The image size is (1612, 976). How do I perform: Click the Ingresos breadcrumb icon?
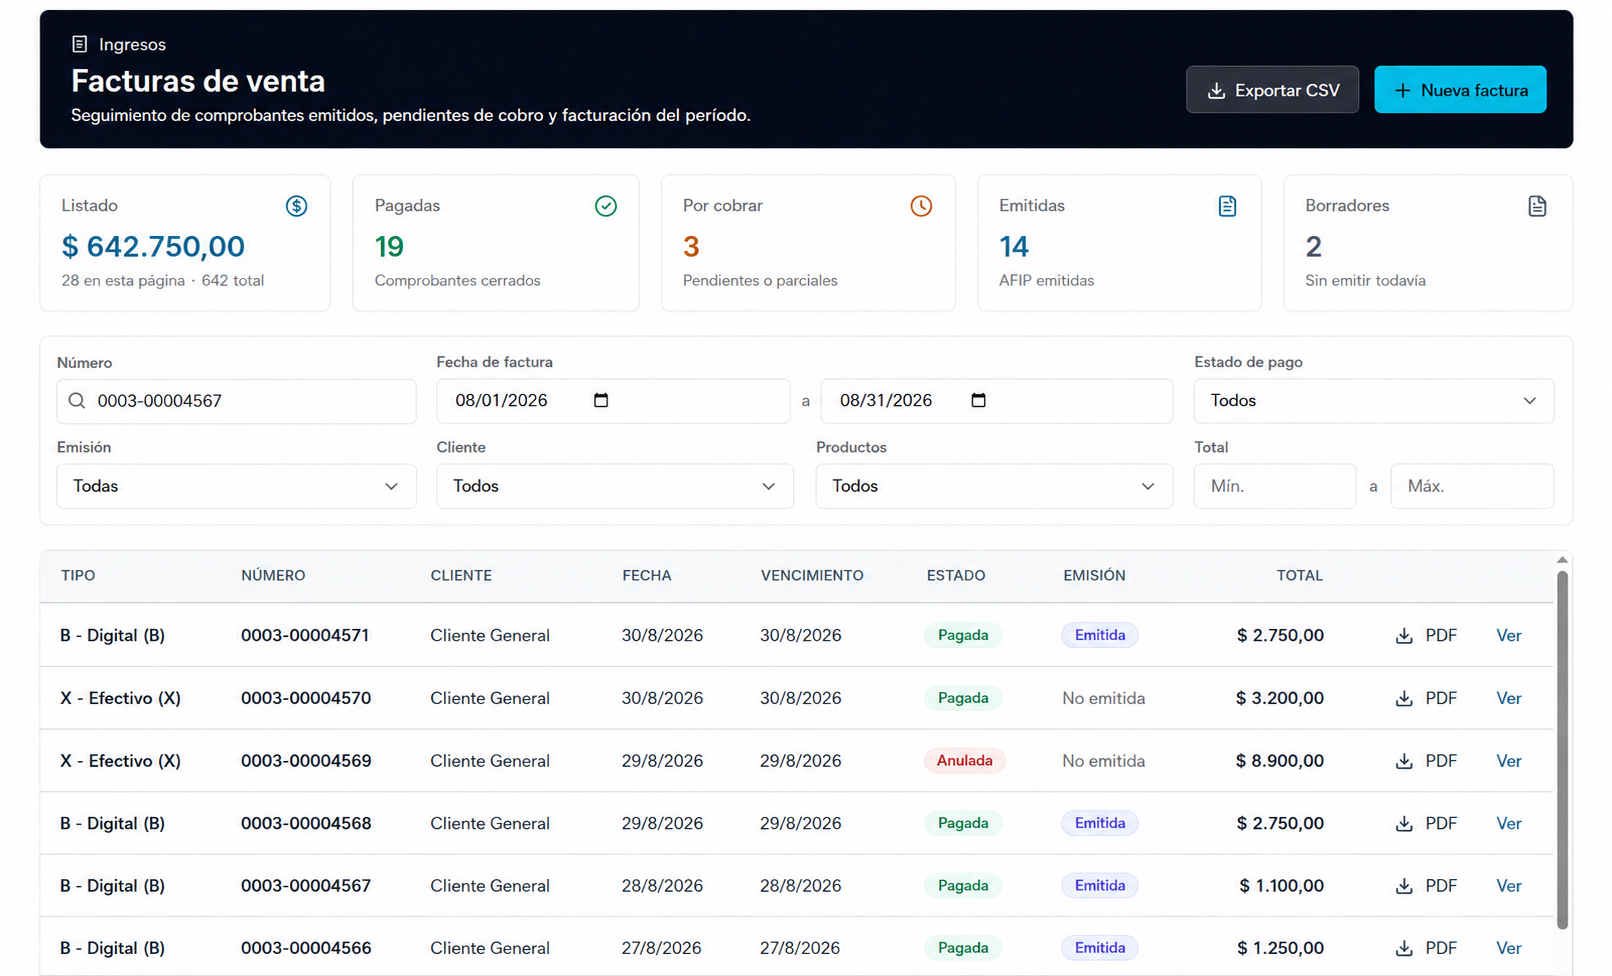click(80, 44)
